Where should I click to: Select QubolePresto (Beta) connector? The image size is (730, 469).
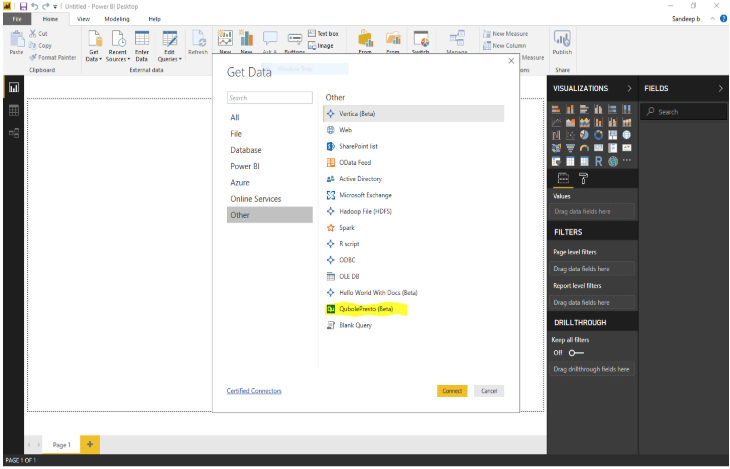coord(413,309)
